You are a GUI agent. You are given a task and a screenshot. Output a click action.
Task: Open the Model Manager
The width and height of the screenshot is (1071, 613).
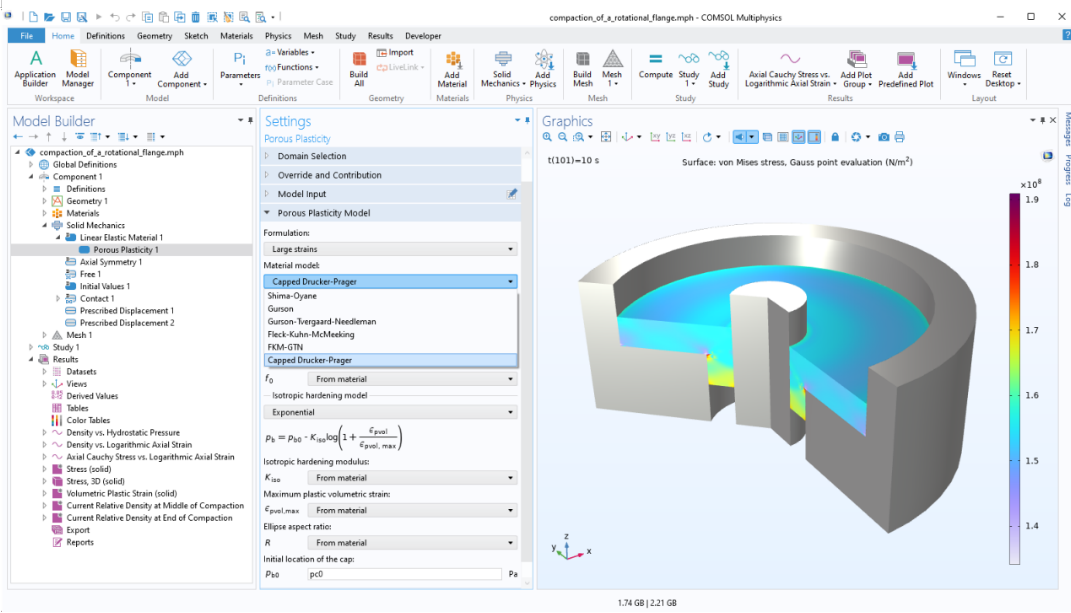78,68
